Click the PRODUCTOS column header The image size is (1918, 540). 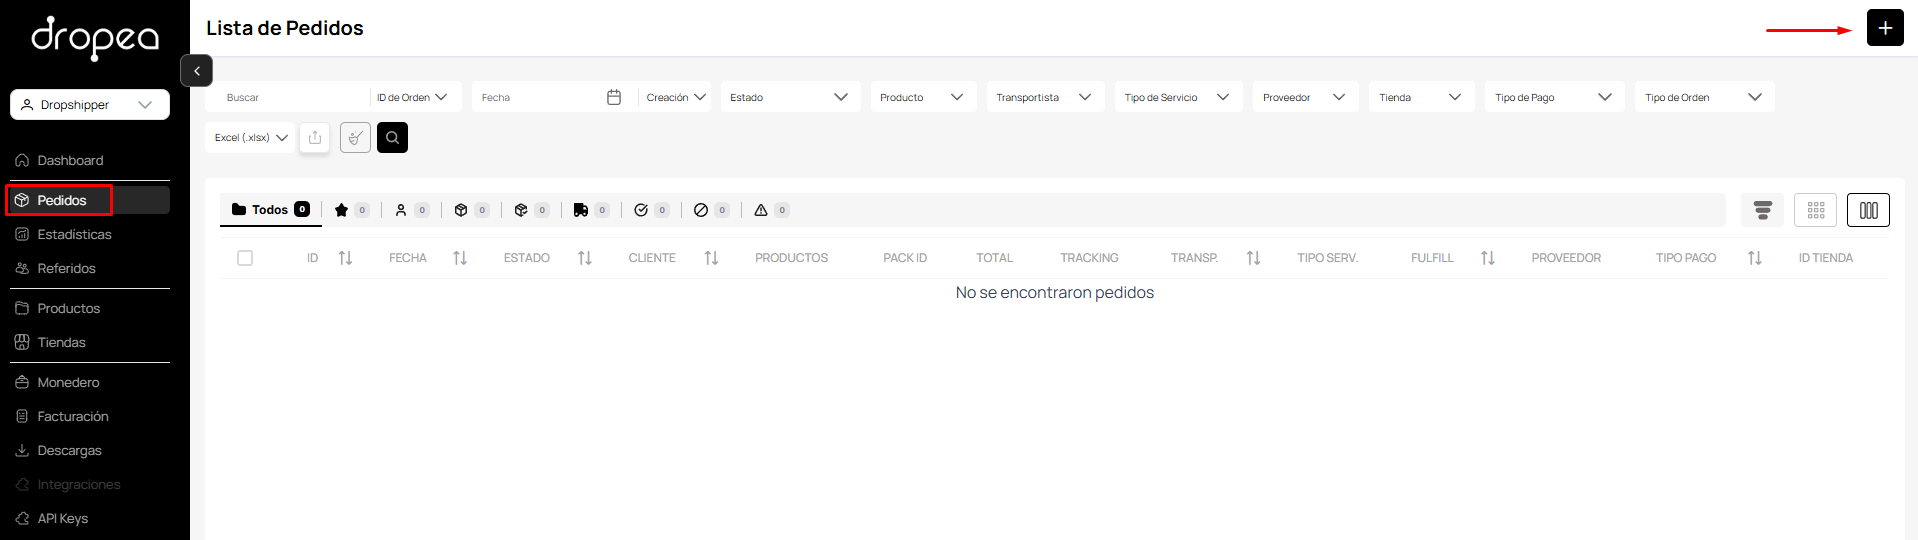[x=791, y=258]
